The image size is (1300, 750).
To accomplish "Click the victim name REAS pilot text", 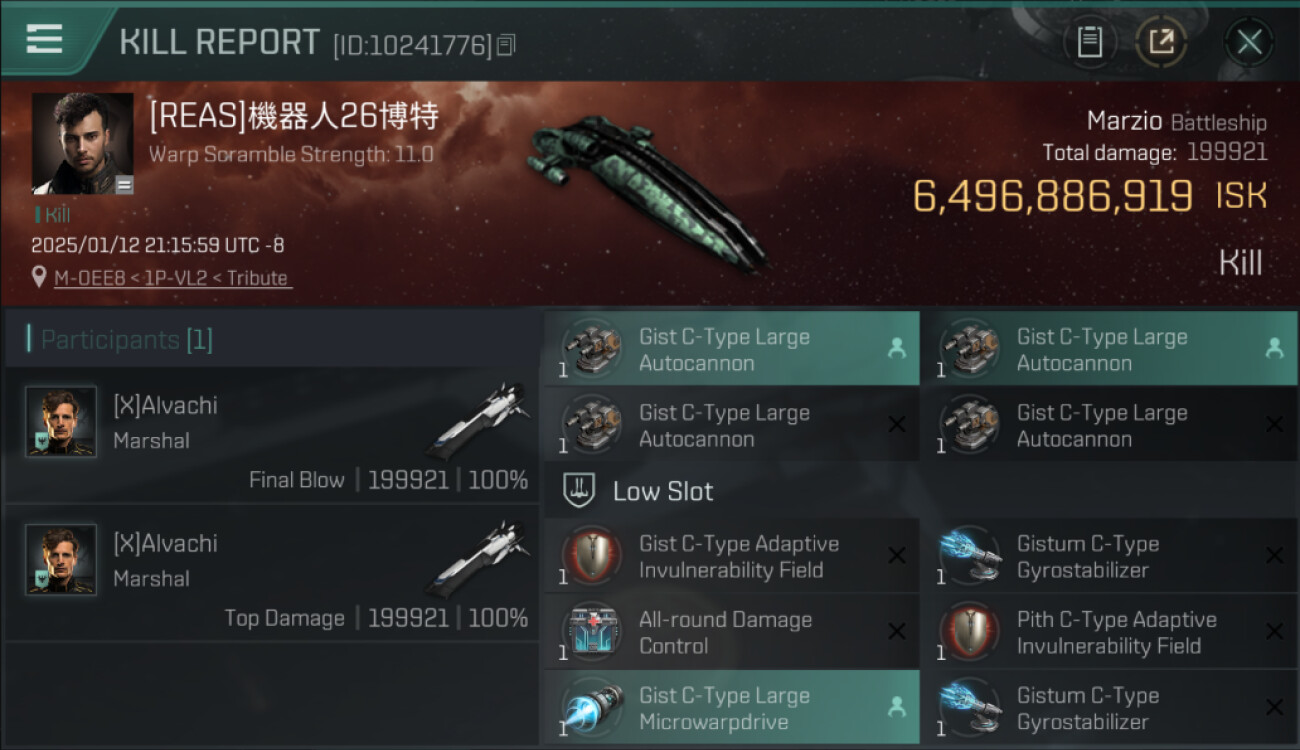I will tap(294, 116).
